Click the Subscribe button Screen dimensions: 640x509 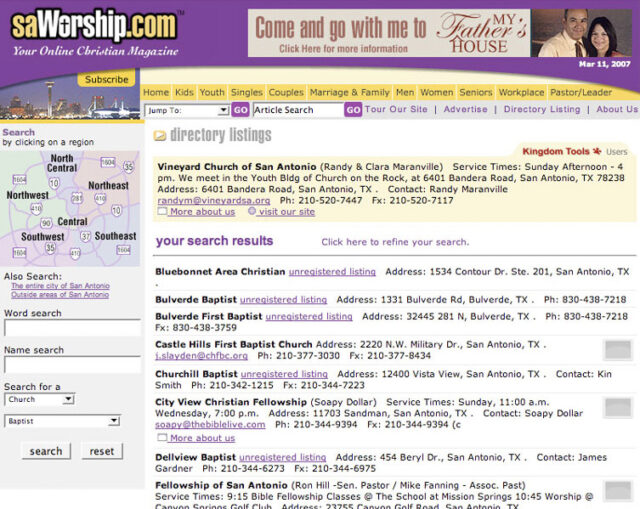click(107, 80)
